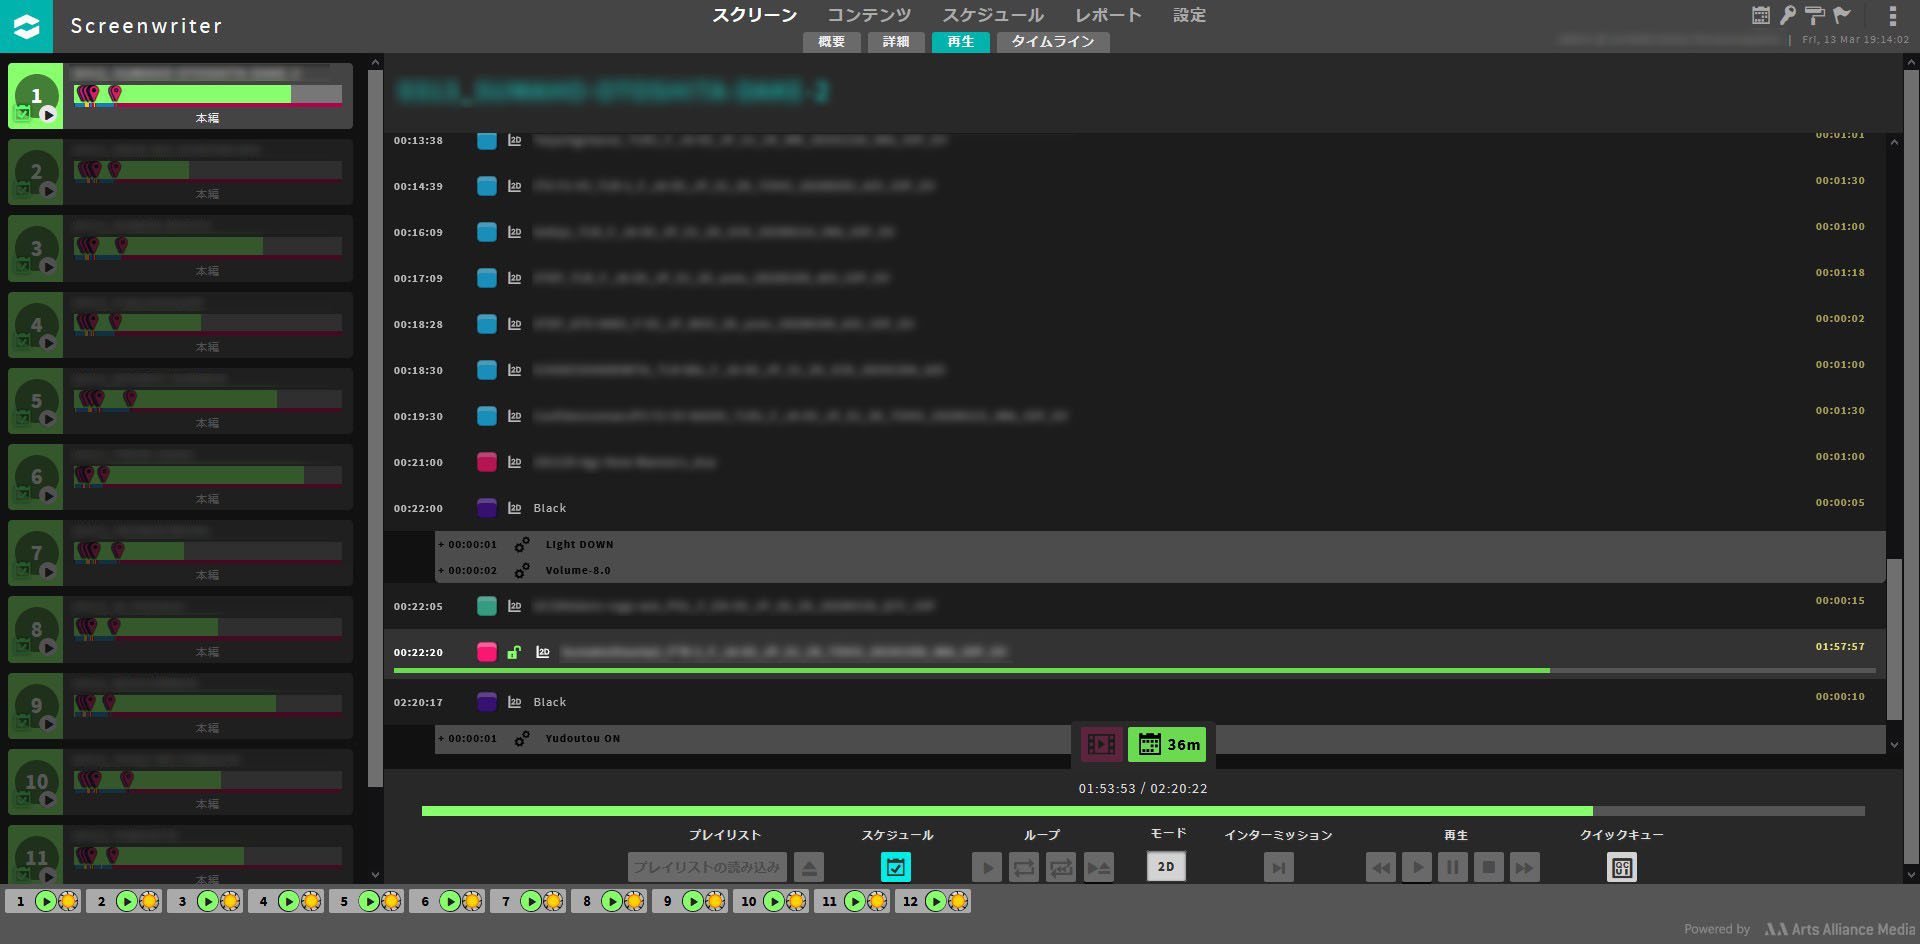Toggle the 2D mode button
This screenshot has height=944, width=1920.
click(x=1166, y=866)
